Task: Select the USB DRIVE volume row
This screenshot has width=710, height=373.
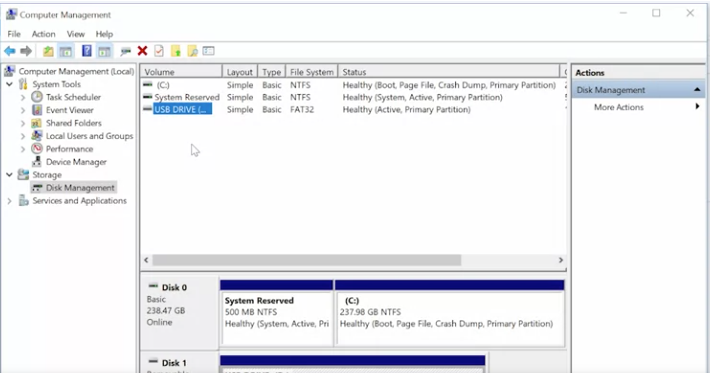Action: click(x=353, y=110)
